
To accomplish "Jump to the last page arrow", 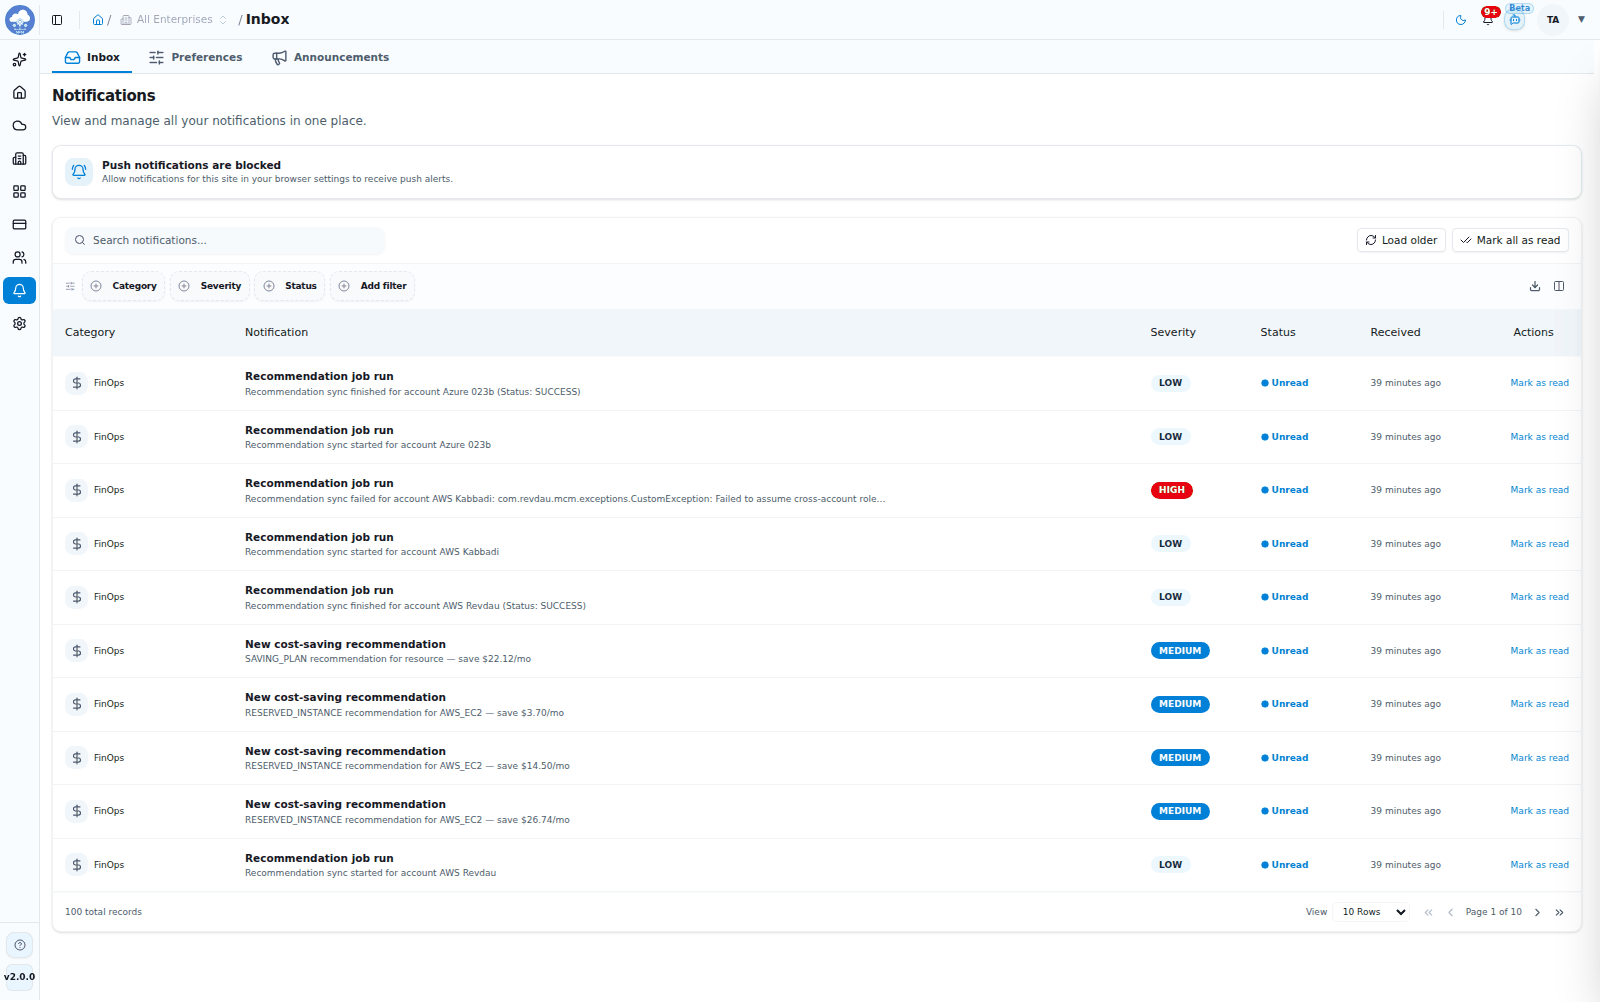I will [x=1559, y=912].
